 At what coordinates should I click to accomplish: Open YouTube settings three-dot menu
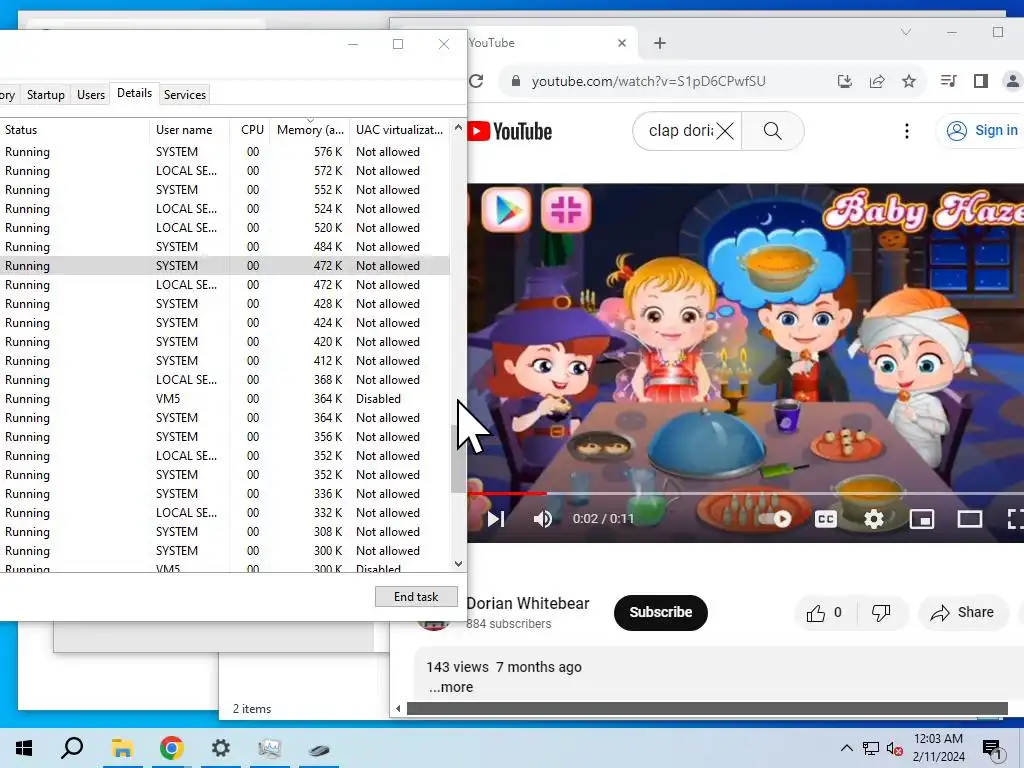[906, 131]
